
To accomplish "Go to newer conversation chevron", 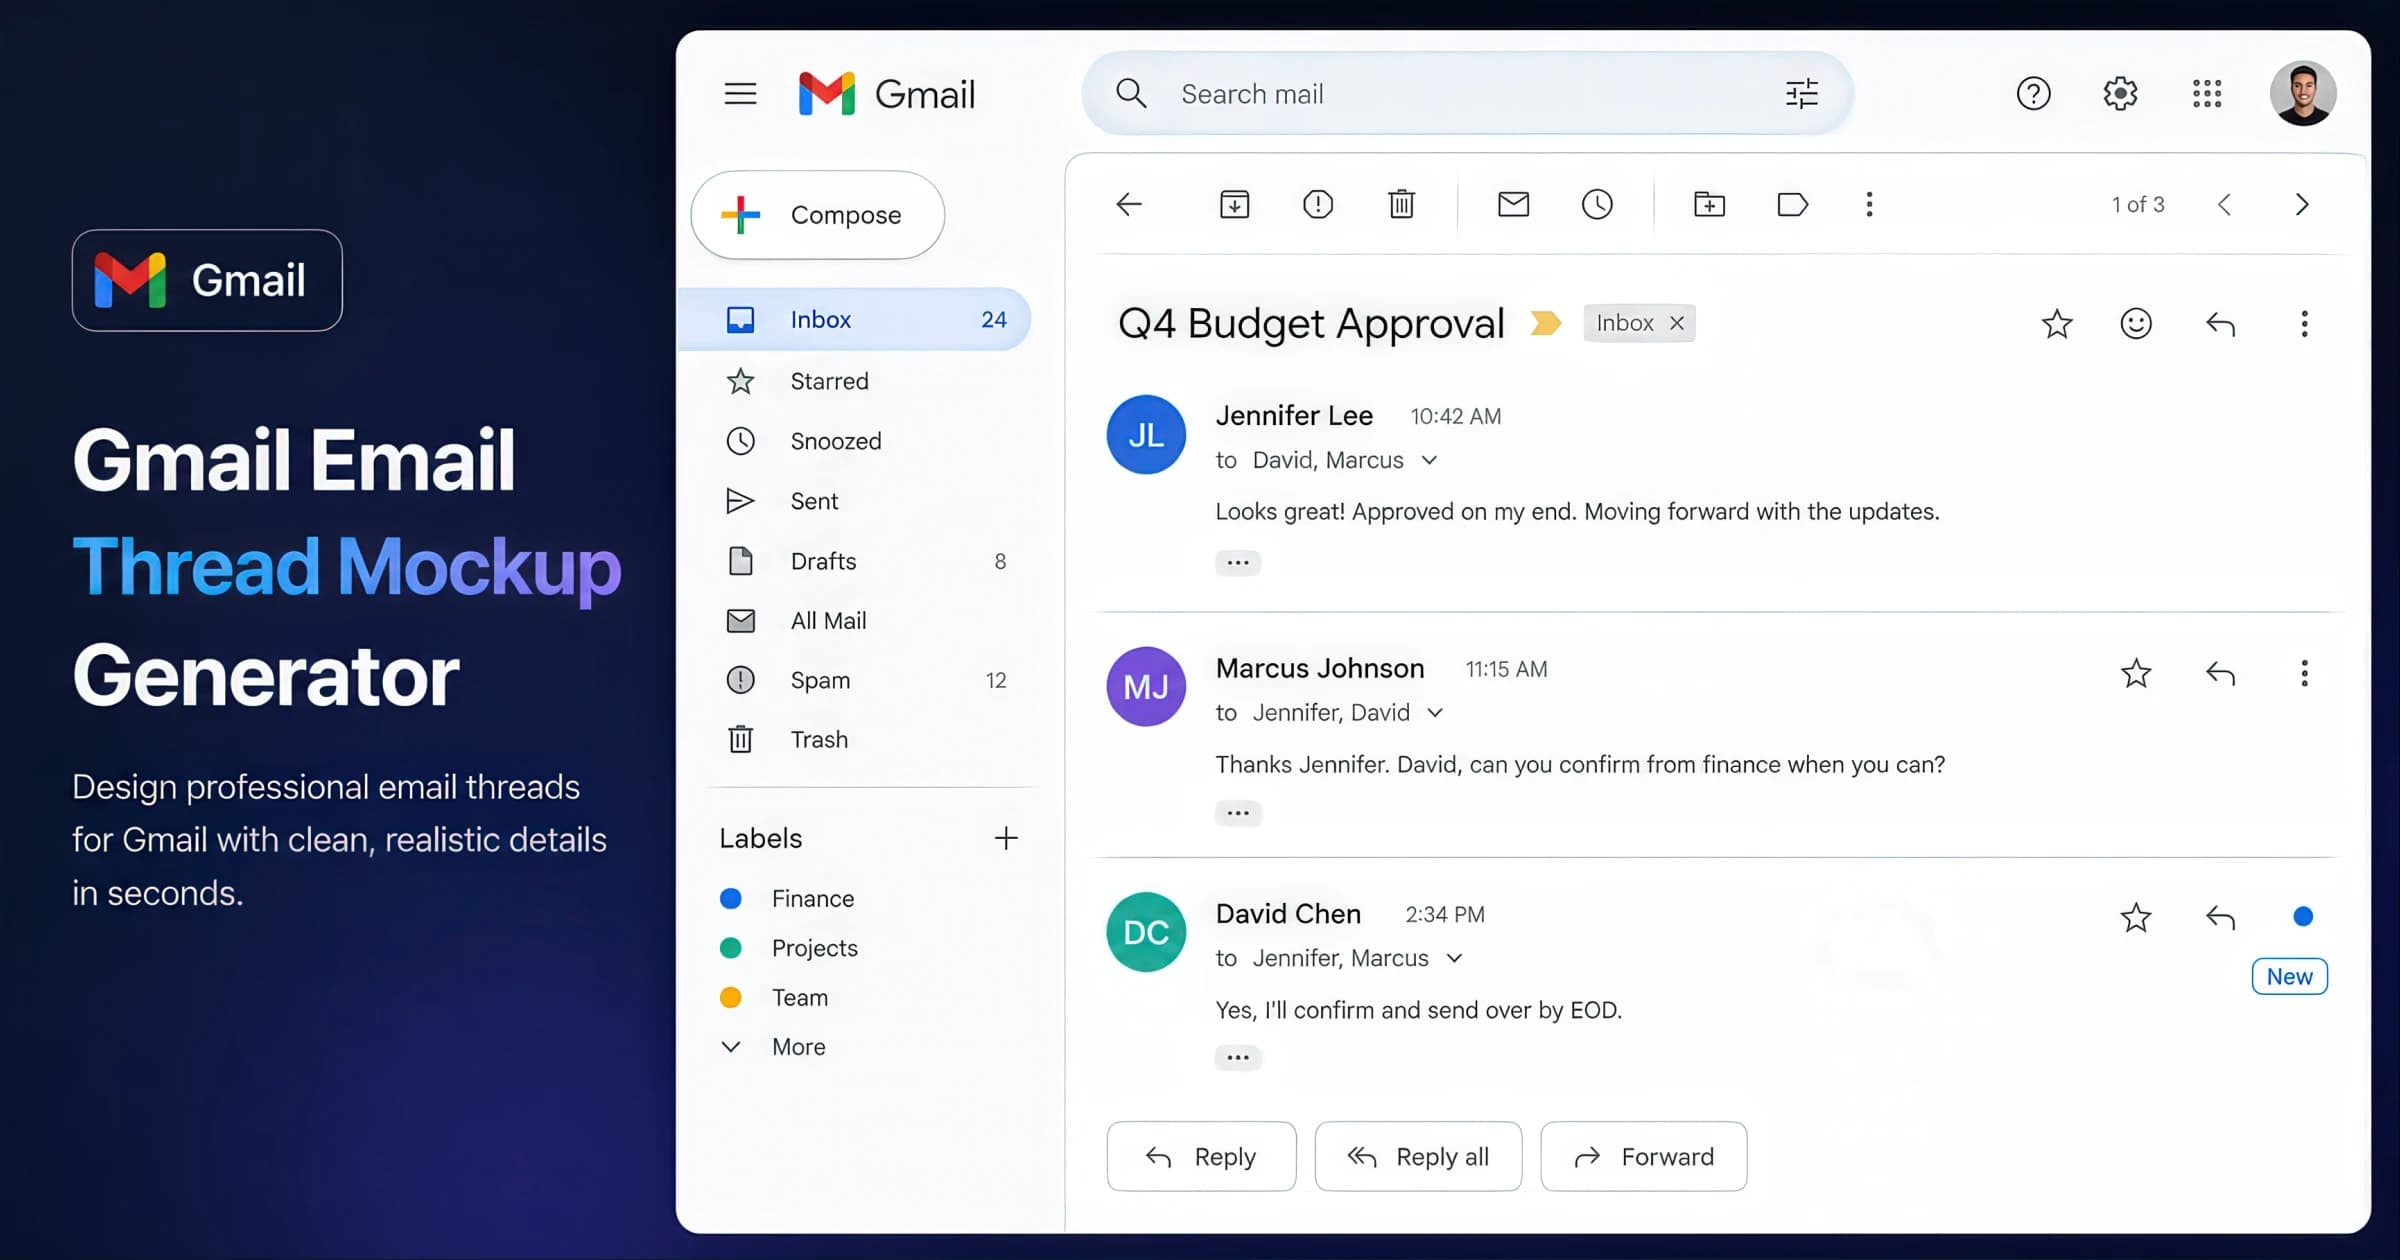I will click(x=2224, y=204).
